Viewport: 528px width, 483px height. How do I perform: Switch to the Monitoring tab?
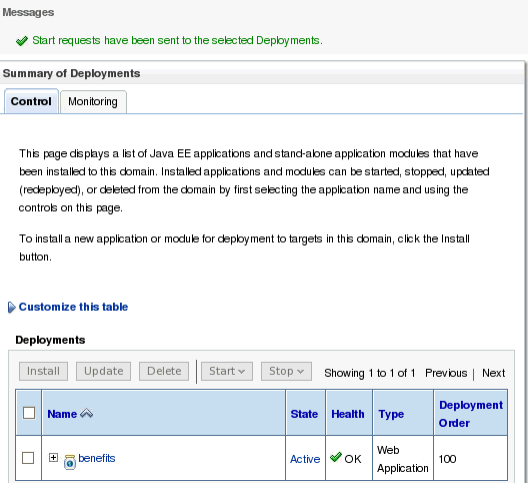coord(93,101)
